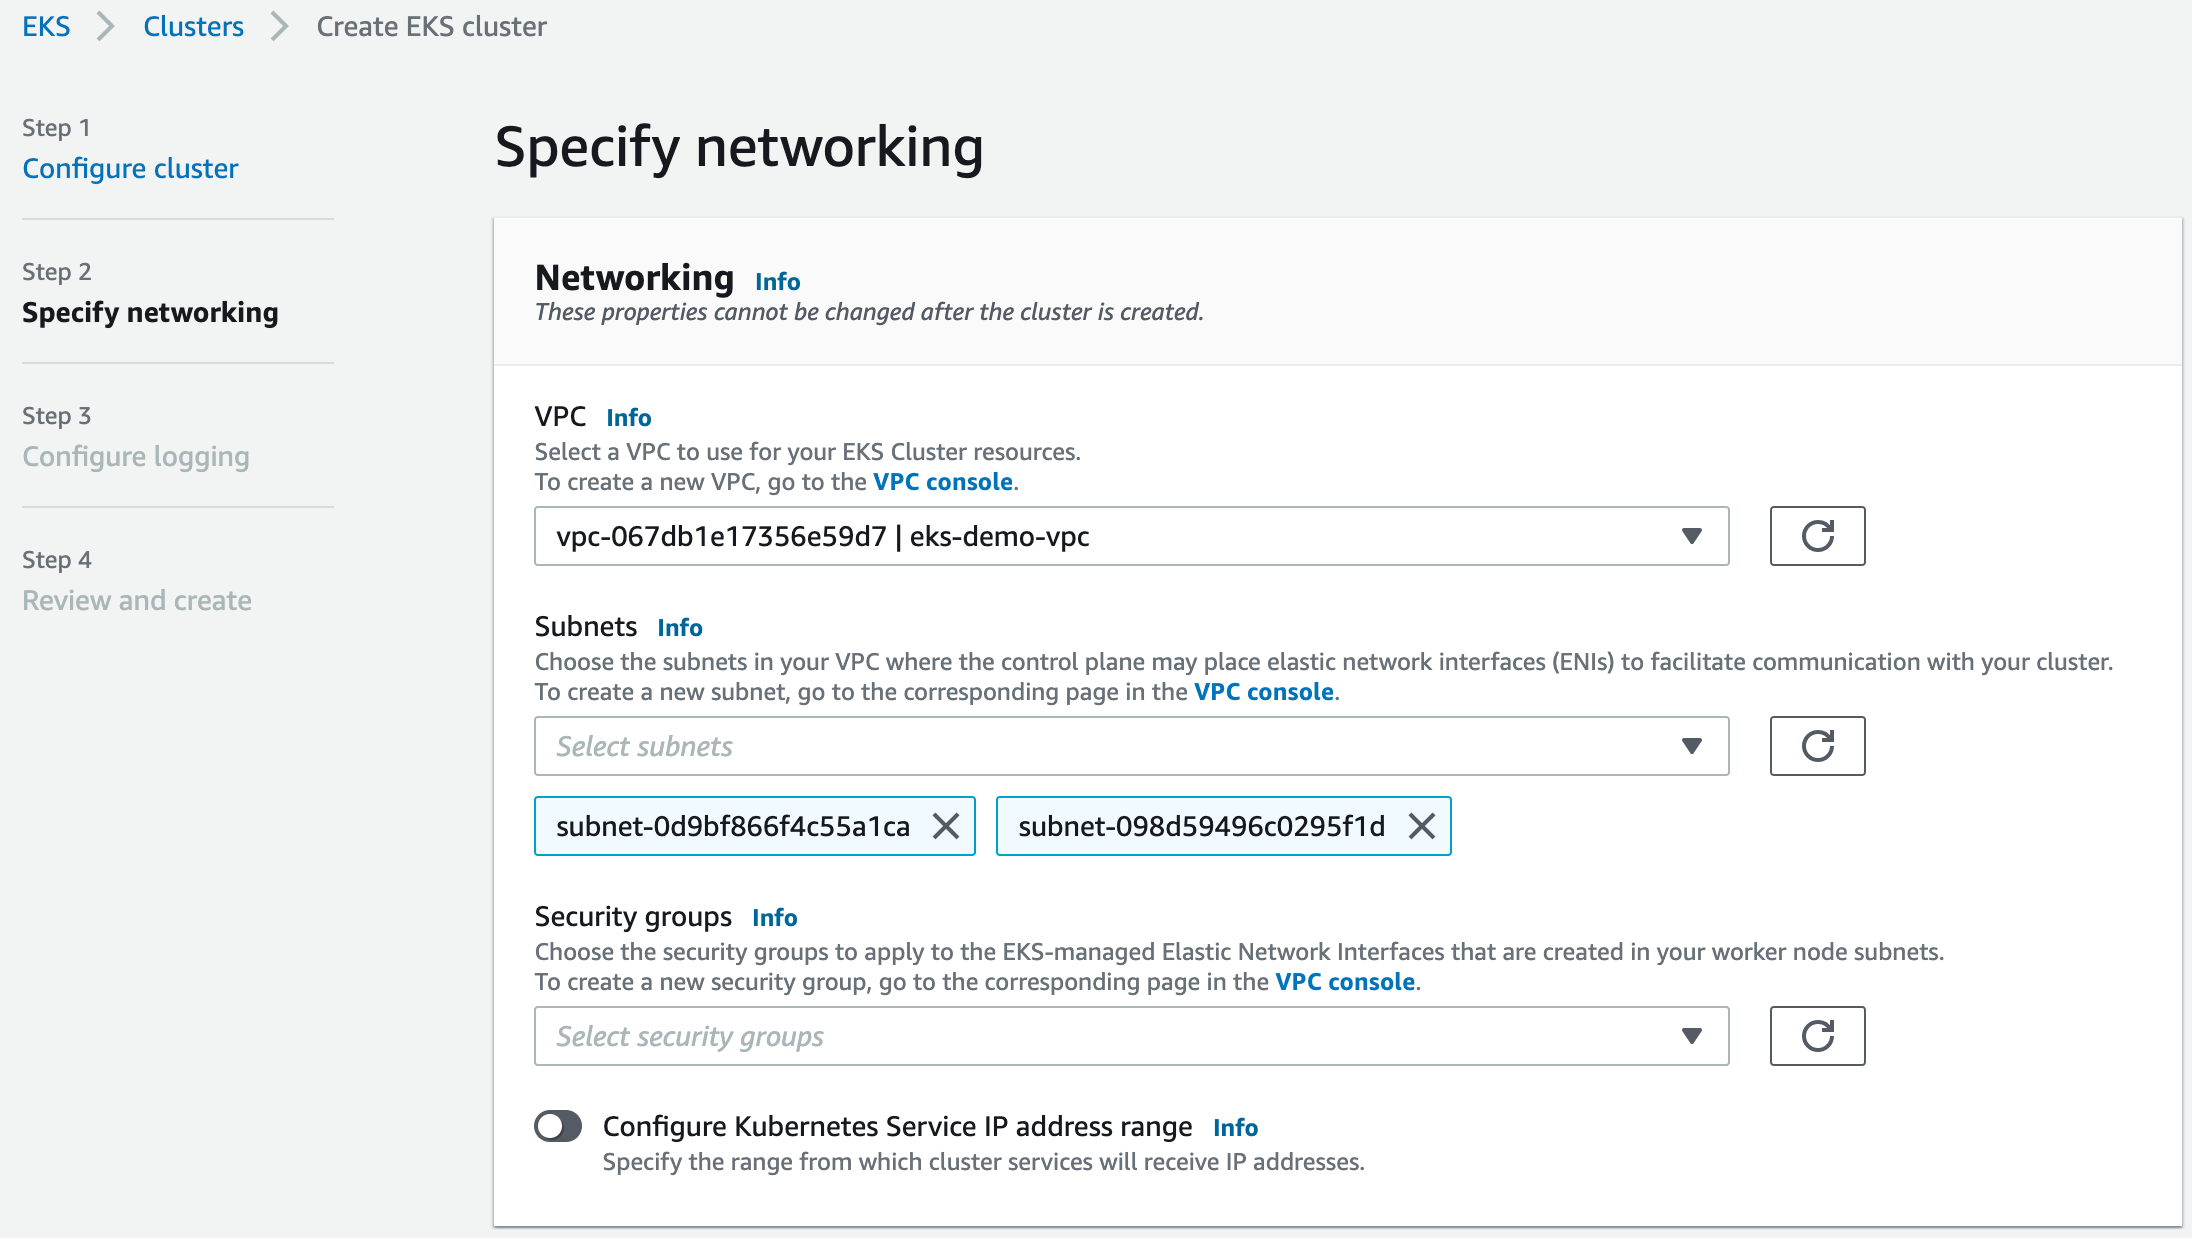Click the EKS breadcrumb link
Screen dimensions: 2192x1238
(x=46, y=26)
